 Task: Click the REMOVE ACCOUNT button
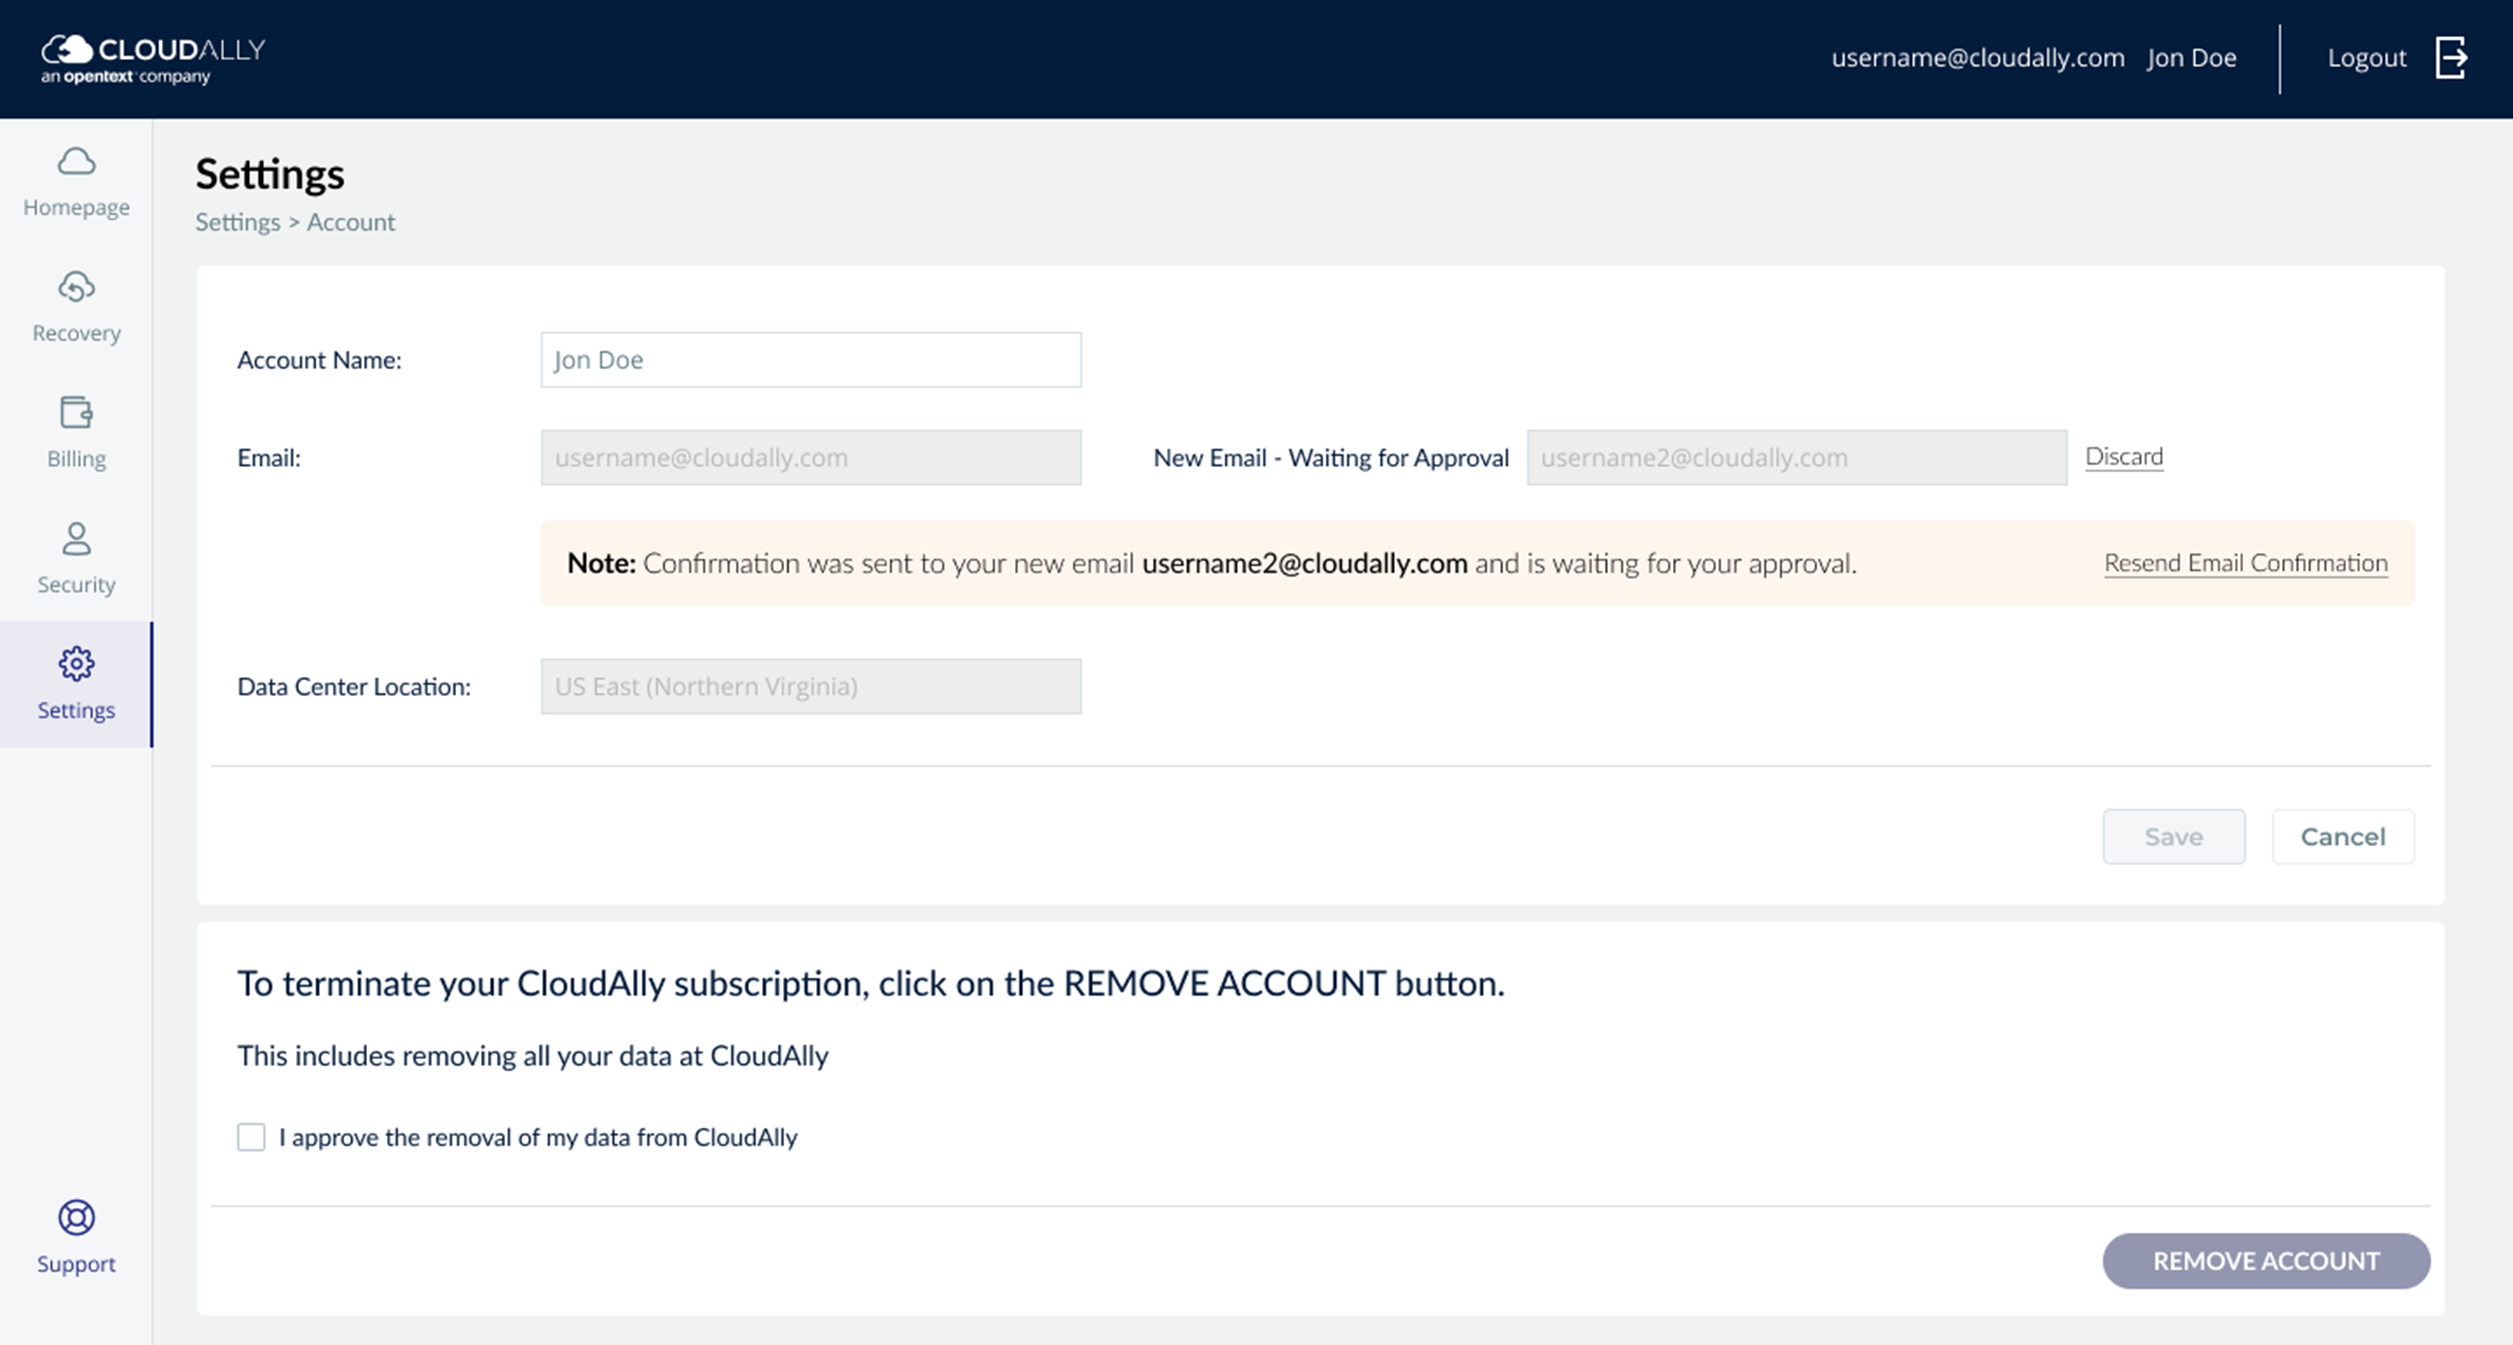pyautogui.click(x=2266, y=1261)
